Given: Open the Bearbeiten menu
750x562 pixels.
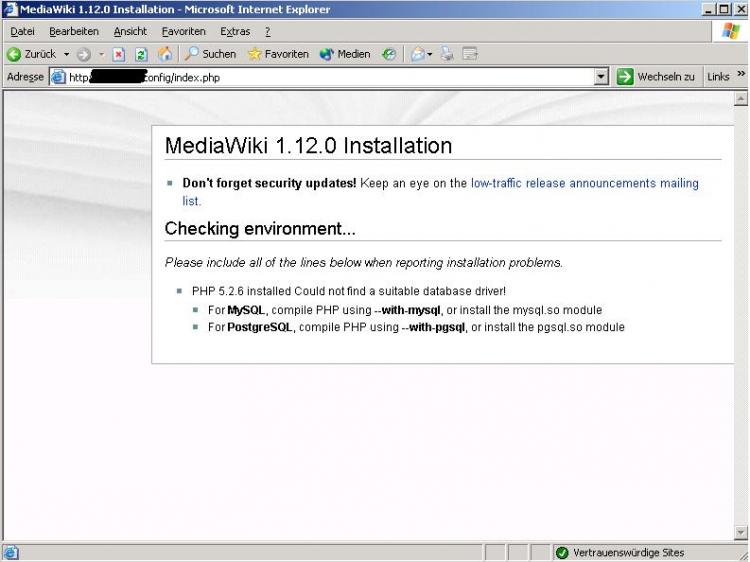Looking at the screenshot, I should (74, 32).
